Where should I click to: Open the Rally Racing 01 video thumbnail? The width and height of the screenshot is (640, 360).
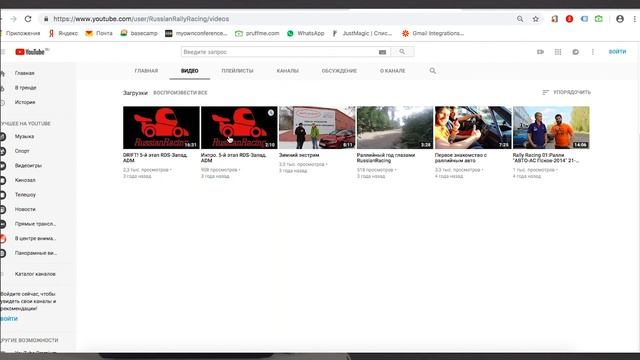[x=551, y=127]
